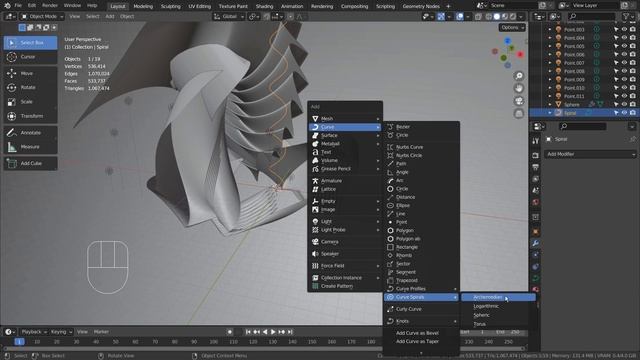
Task: Click the zoom view magnifier icon
Action: tap(519, 76)
